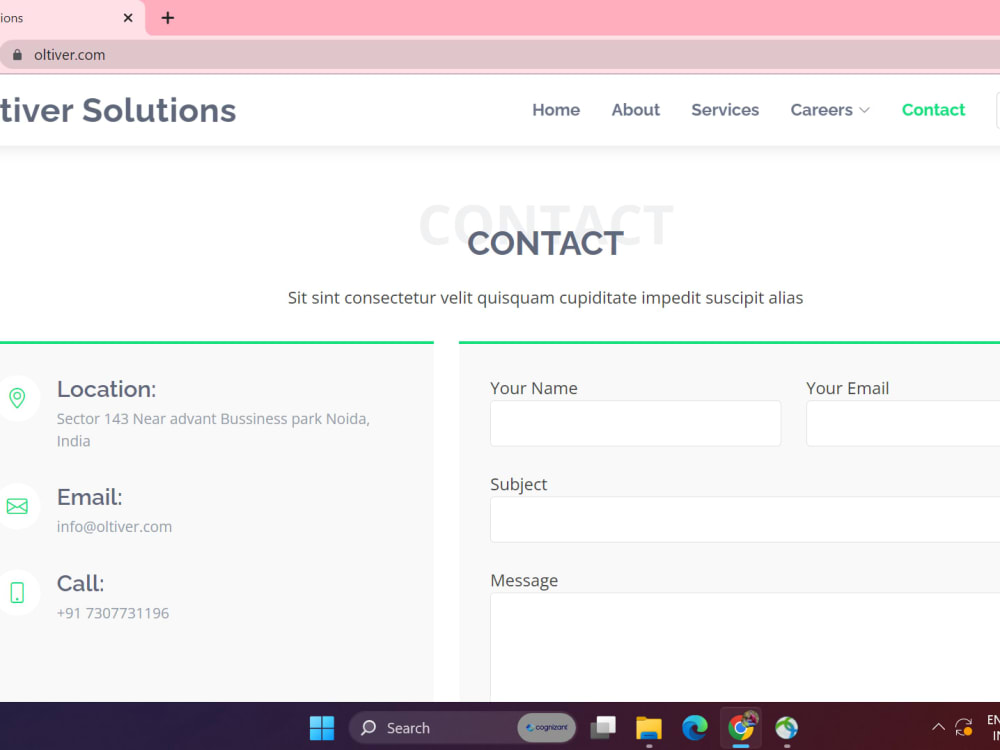Screen dimensions: 1000x750
Task: Open the green globe app on taskbar
Action: [x=787, y=728]
